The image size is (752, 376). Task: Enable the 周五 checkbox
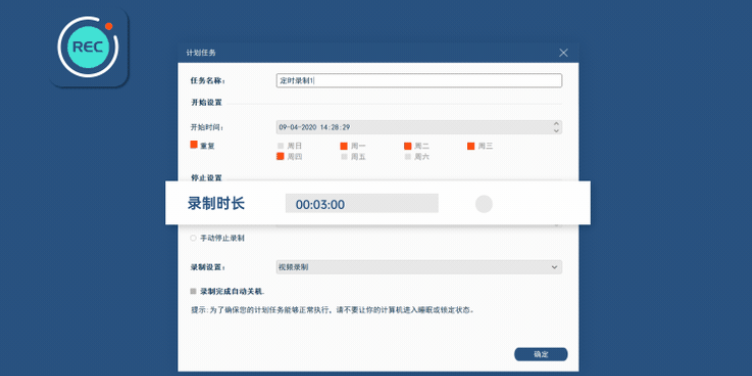[x=344, y=156]
